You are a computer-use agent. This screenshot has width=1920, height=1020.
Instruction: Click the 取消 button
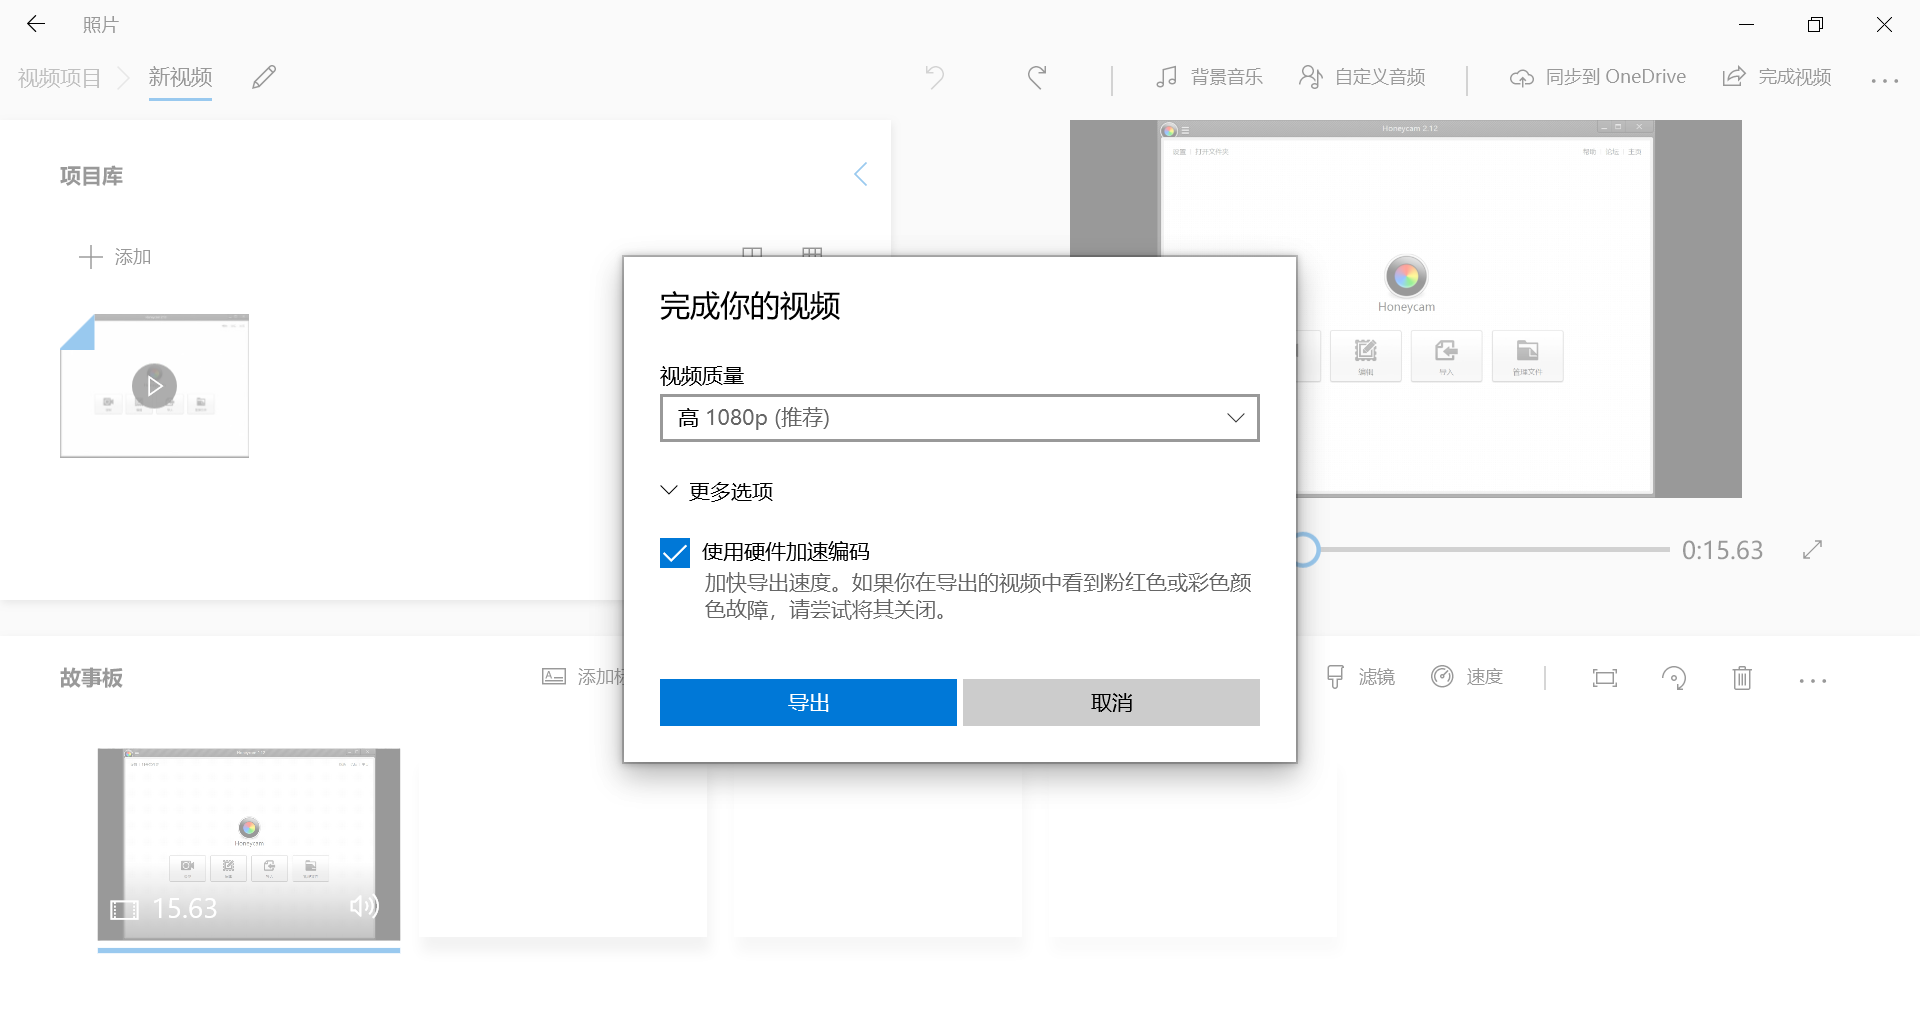1111,702
